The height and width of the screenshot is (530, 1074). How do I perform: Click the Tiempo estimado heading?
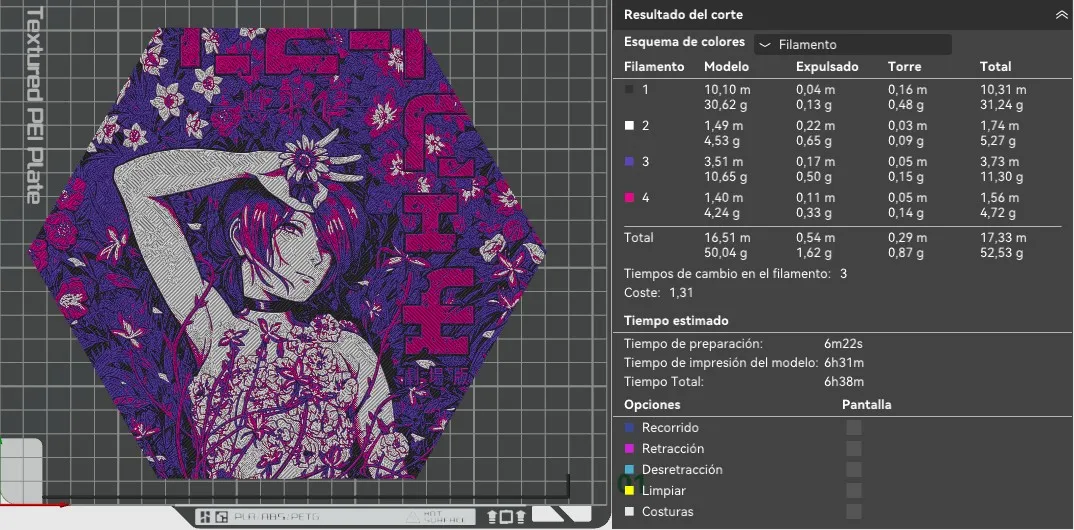click(676, 320)
